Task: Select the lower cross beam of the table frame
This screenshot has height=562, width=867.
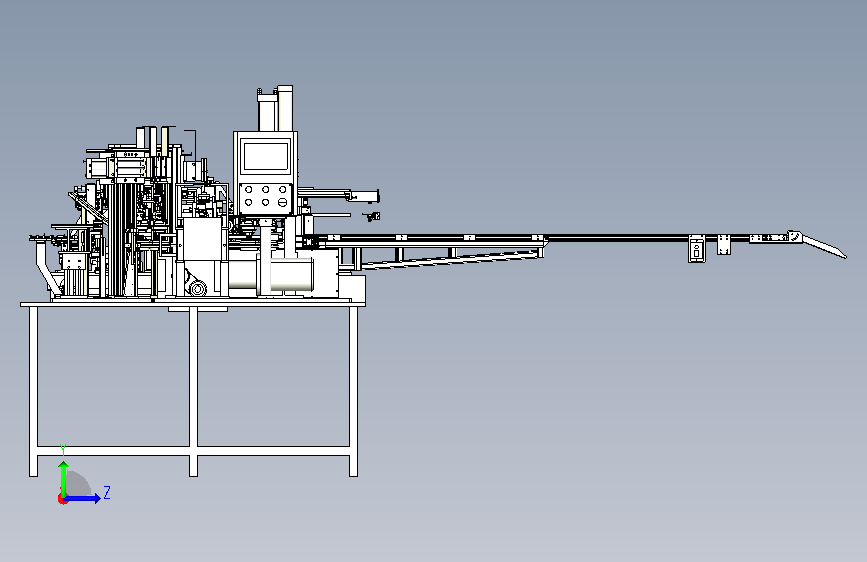Action: 194,451
